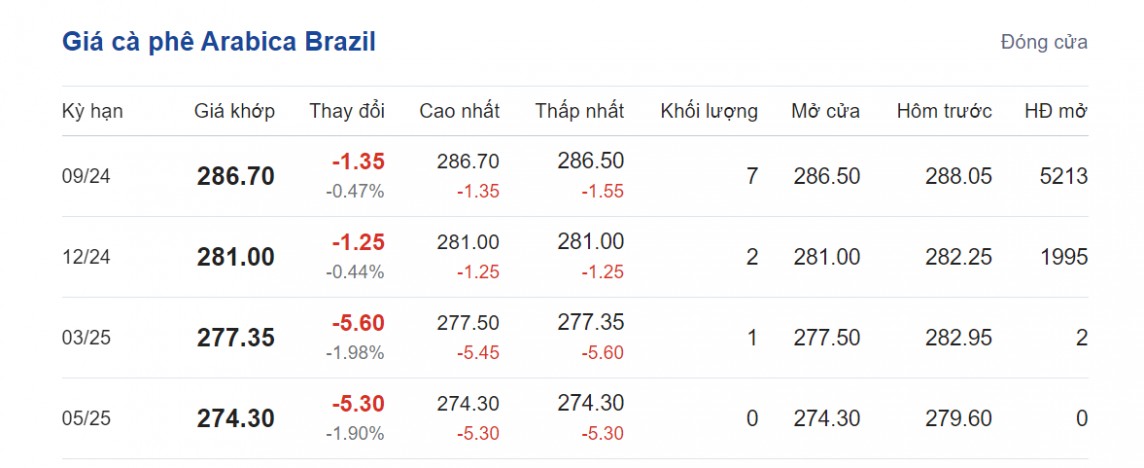Click the 'Hôm trước' column header

(944, 111)
